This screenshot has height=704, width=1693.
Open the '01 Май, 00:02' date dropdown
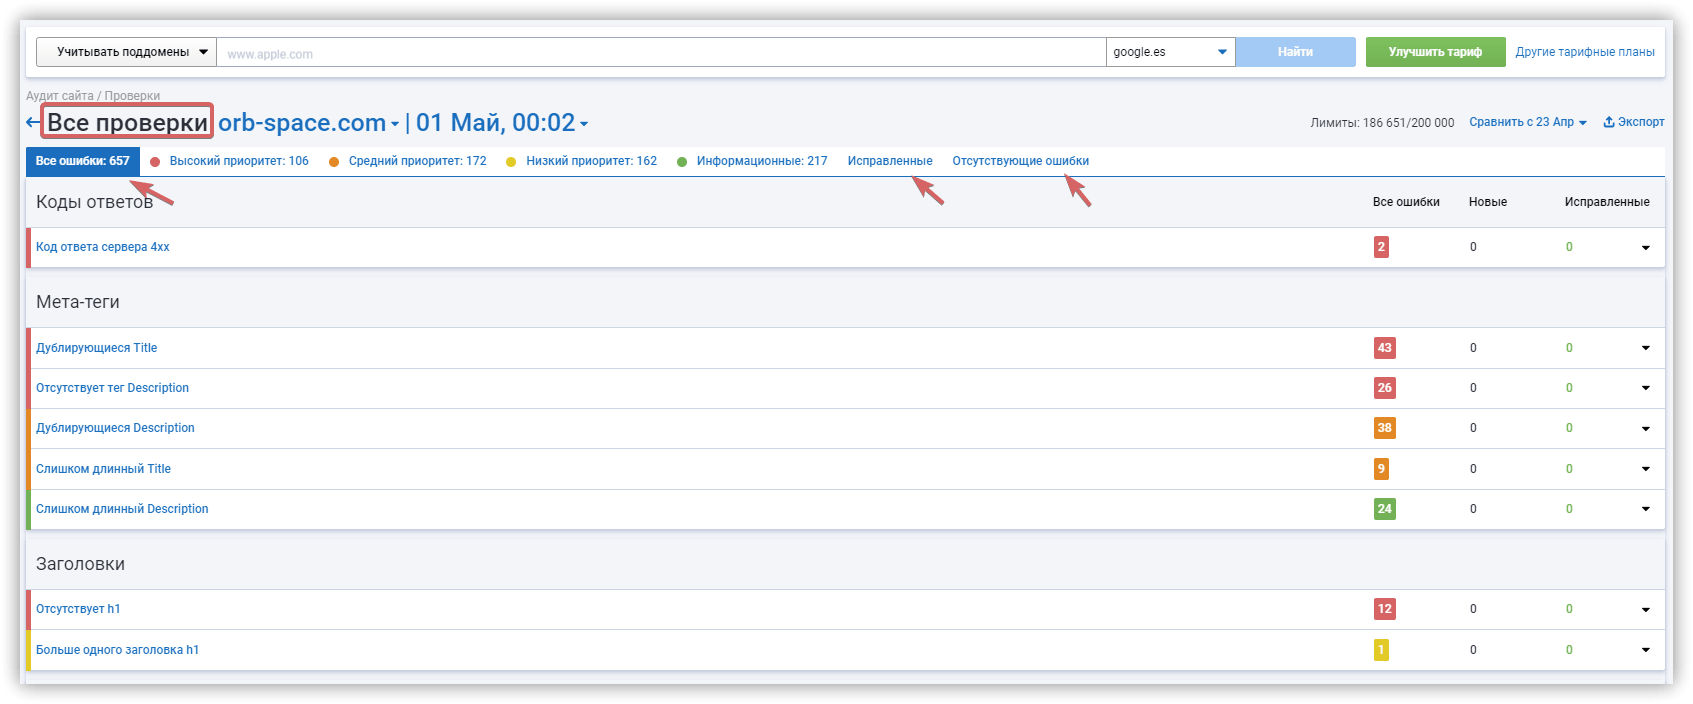click(x=502, y=123)
